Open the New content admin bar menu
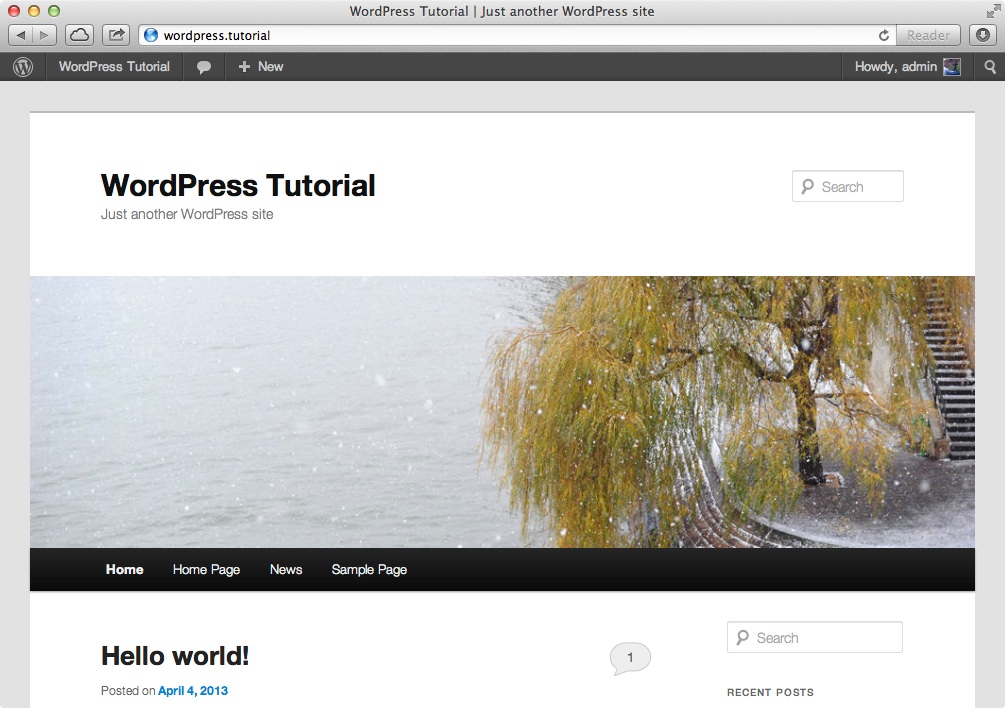 click(x=261, y=67)
